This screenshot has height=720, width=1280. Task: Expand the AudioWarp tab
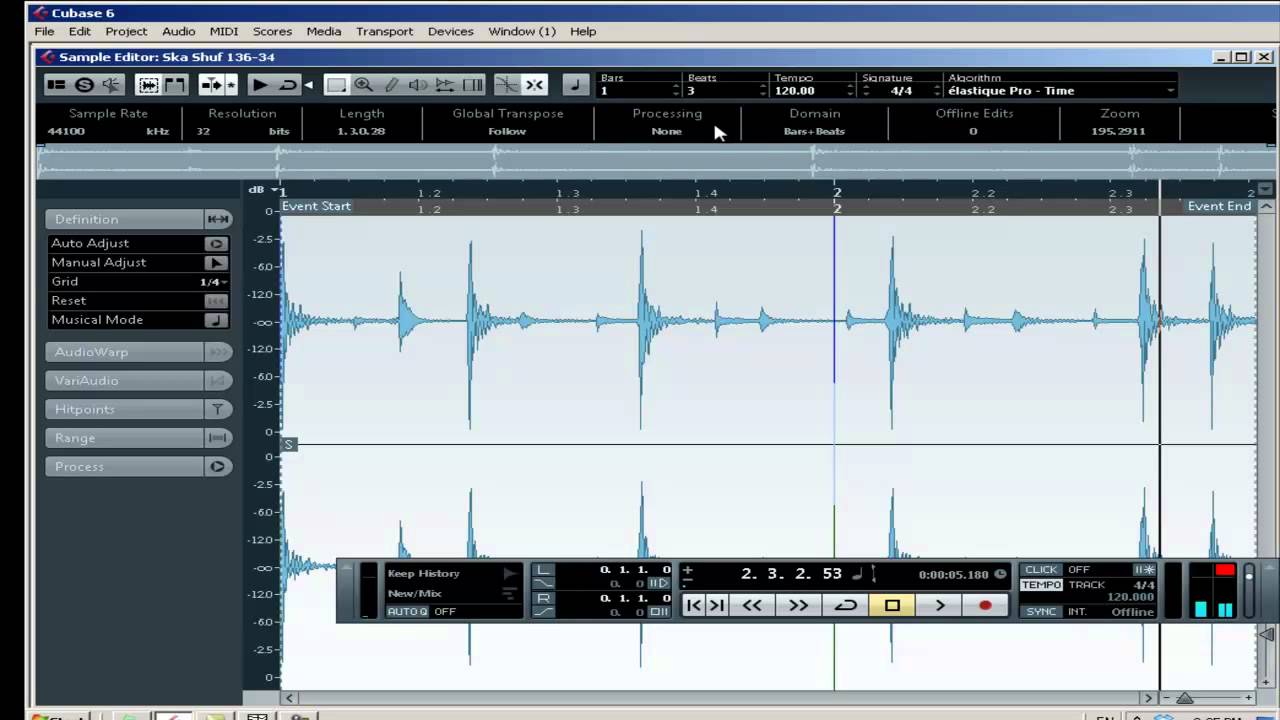coord(138,352)
